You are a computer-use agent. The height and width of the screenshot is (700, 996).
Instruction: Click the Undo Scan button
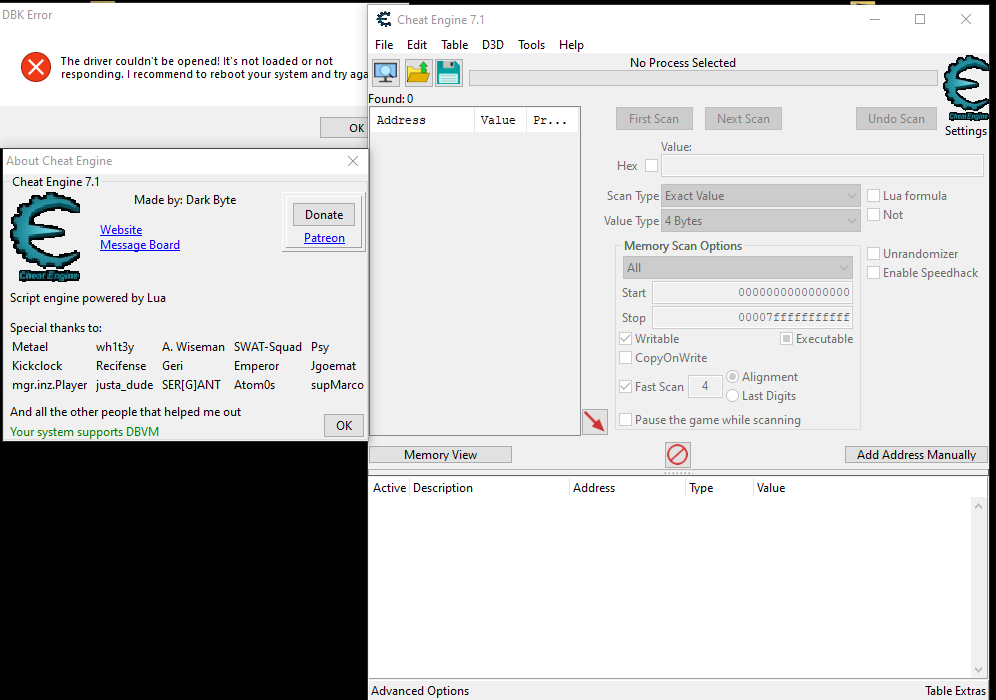(x=896, y=119)
